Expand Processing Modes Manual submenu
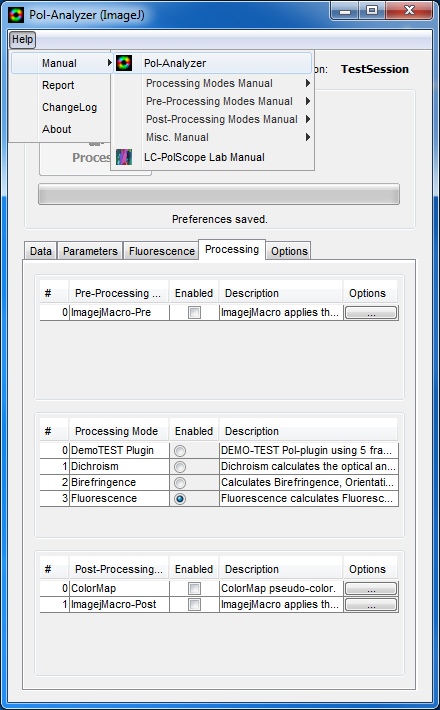440x710 pixels. [x=212, y=83]
